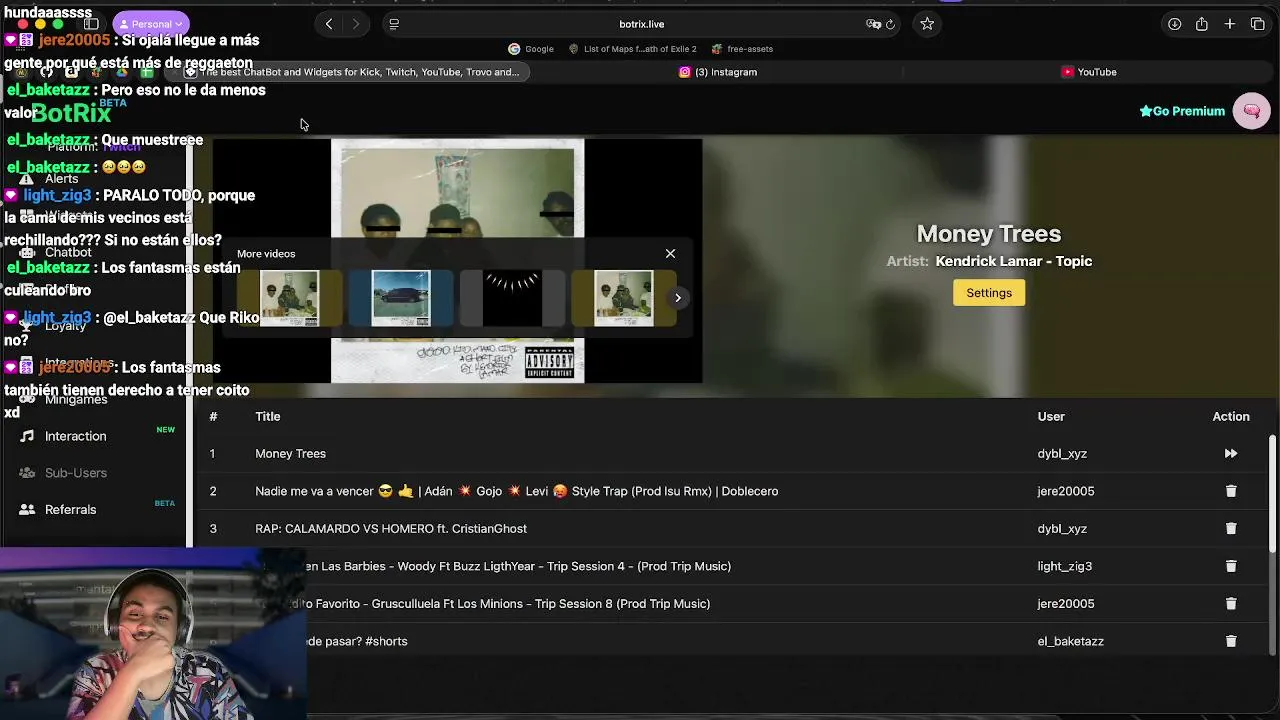Remove light_zig3's queued song with trash icon

1231,566
